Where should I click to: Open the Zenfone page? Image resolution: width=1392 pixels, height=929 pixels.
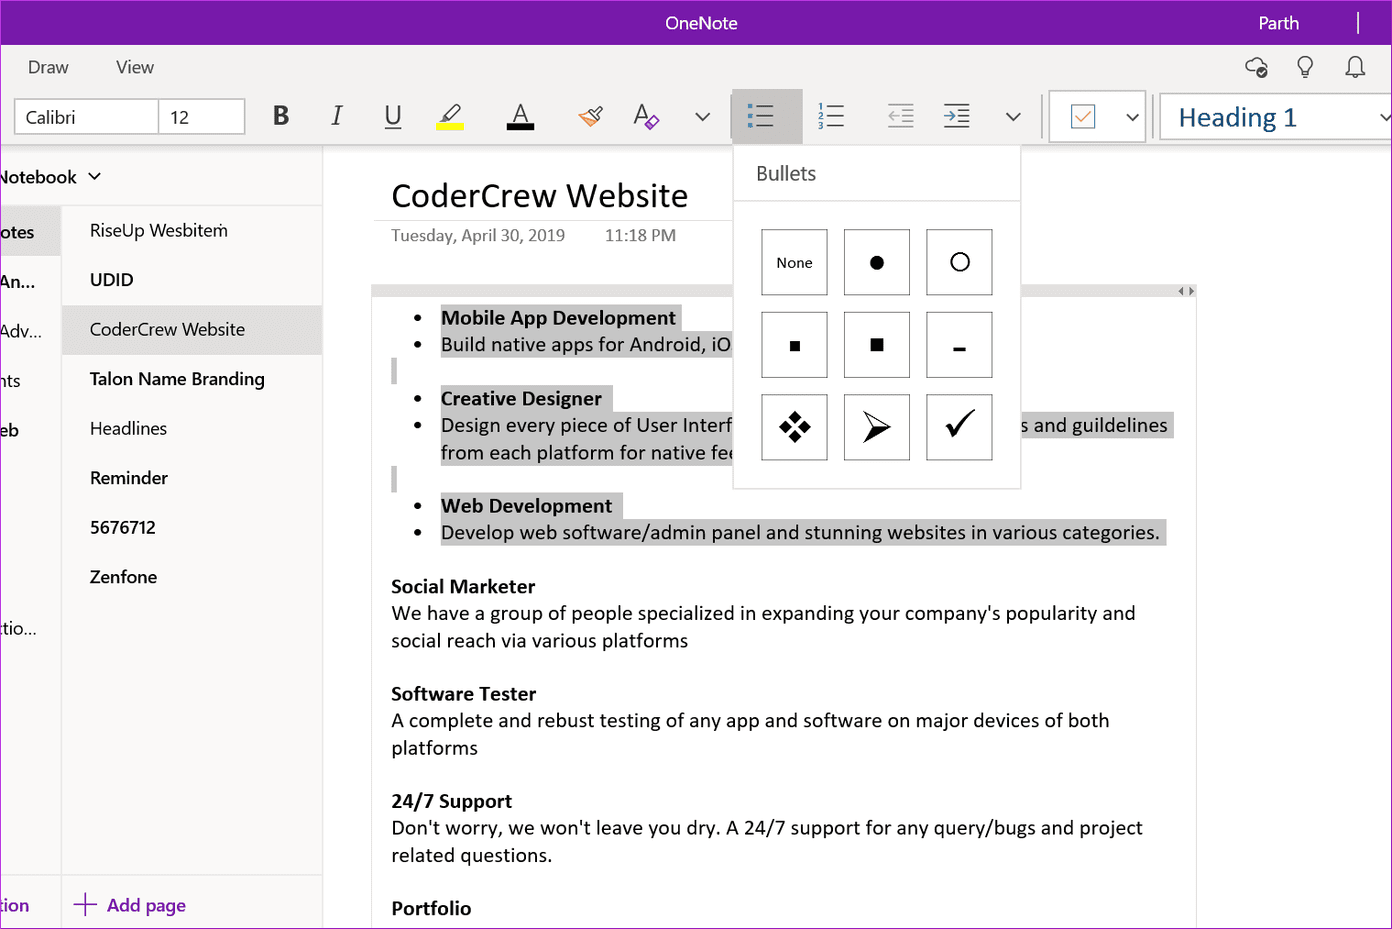[192, 577]
